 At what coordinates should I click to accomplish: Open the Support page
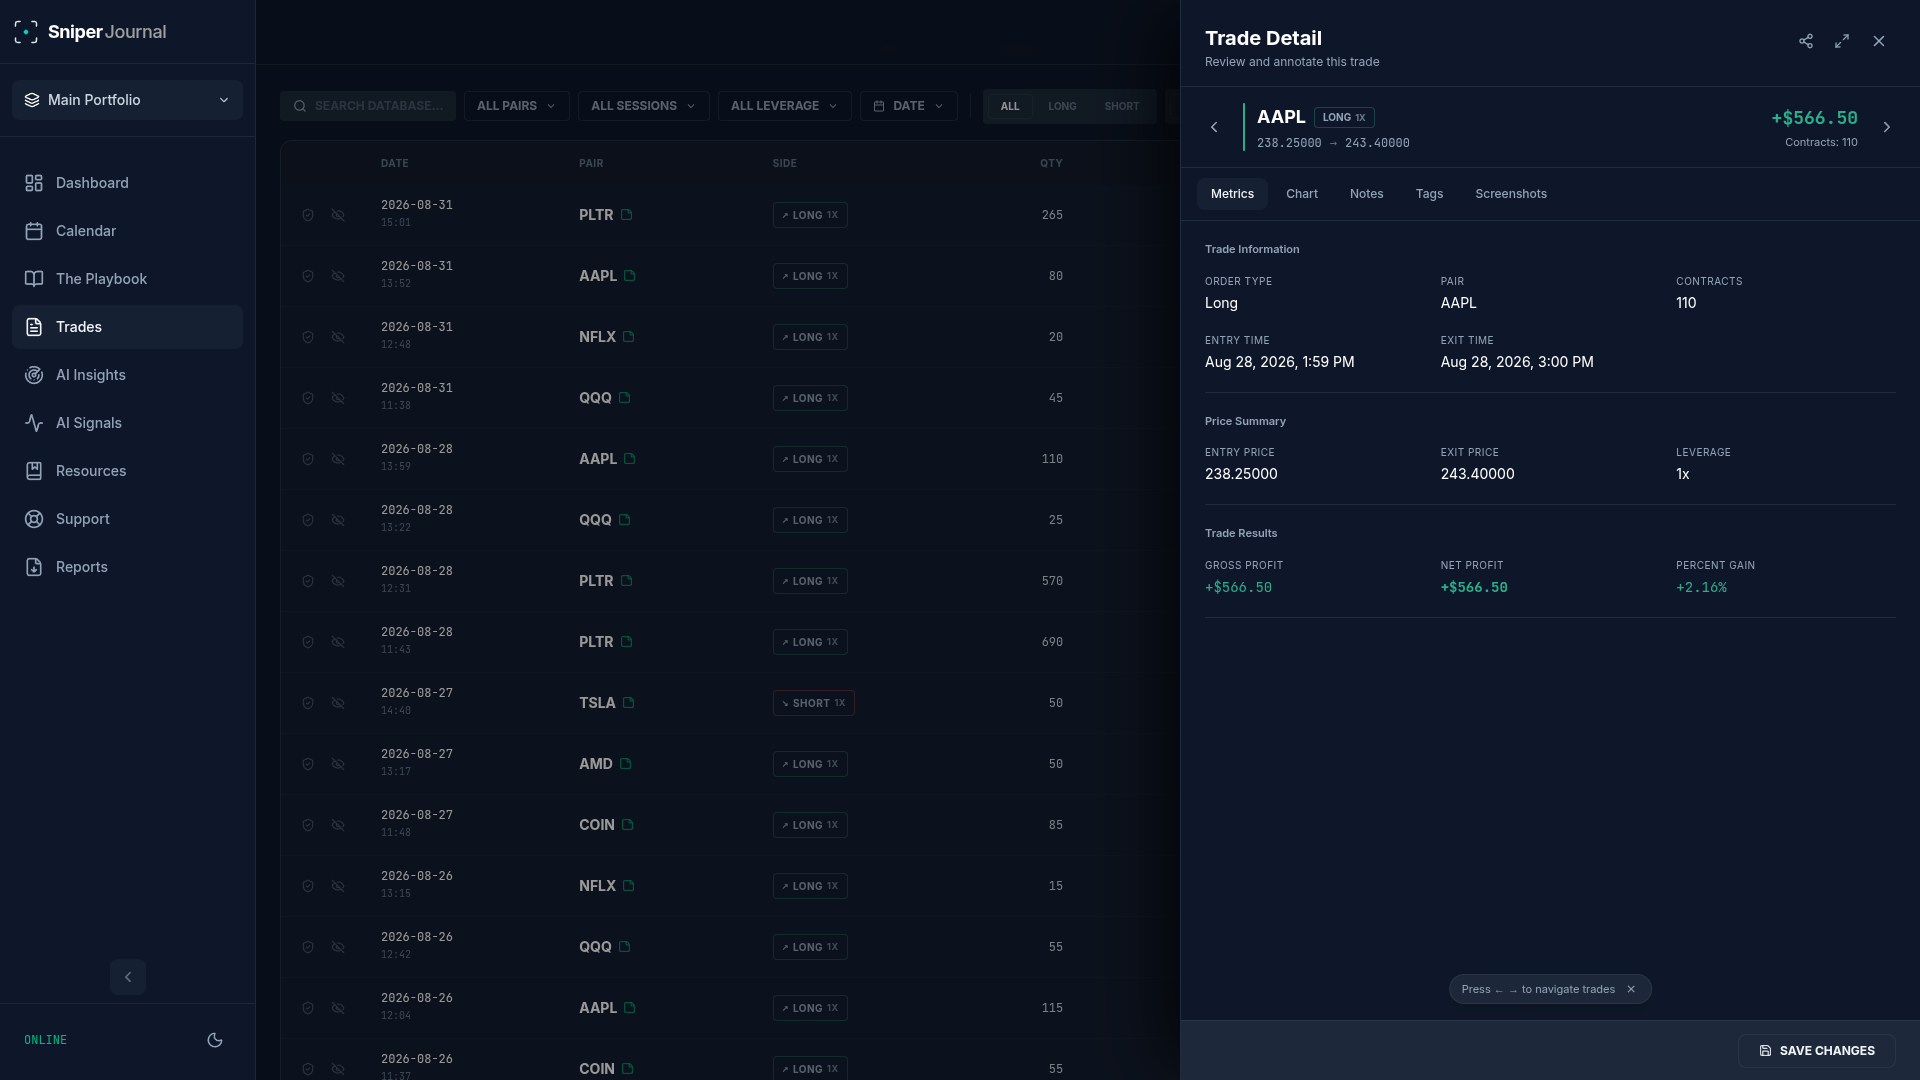[x=127, y=519]
